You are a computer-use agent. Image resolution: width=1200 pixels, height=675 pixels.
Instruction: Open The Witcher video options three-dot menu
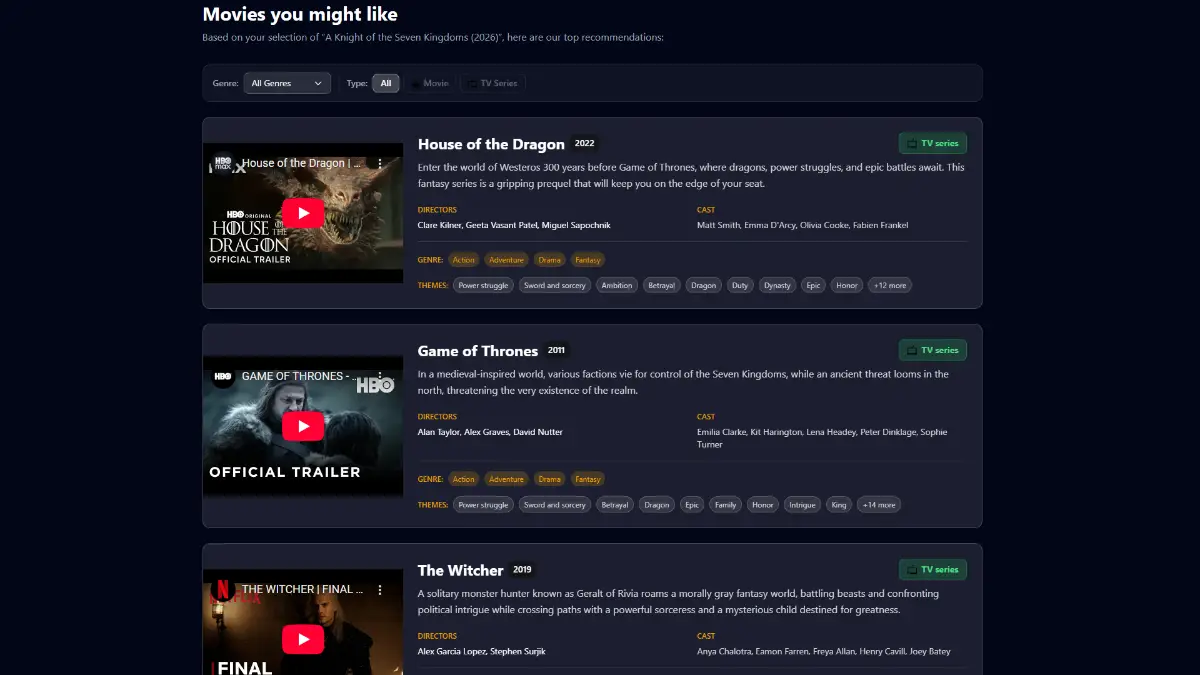coord(381,589)
